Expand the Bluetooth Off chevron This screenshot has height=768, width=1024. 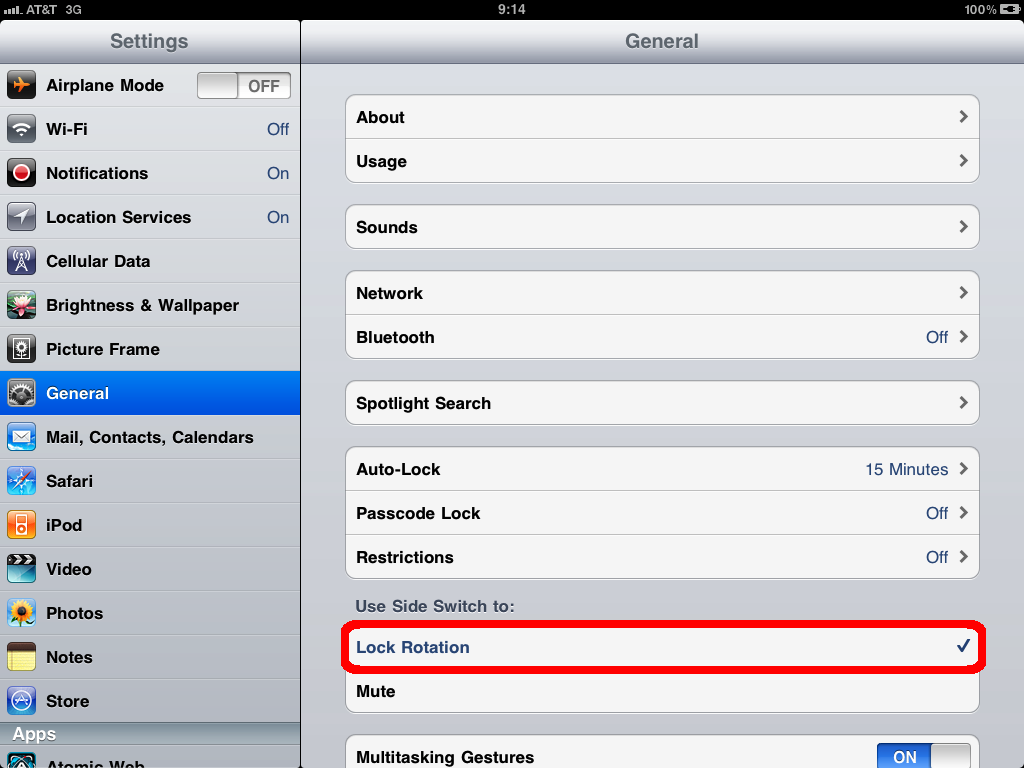963,337
